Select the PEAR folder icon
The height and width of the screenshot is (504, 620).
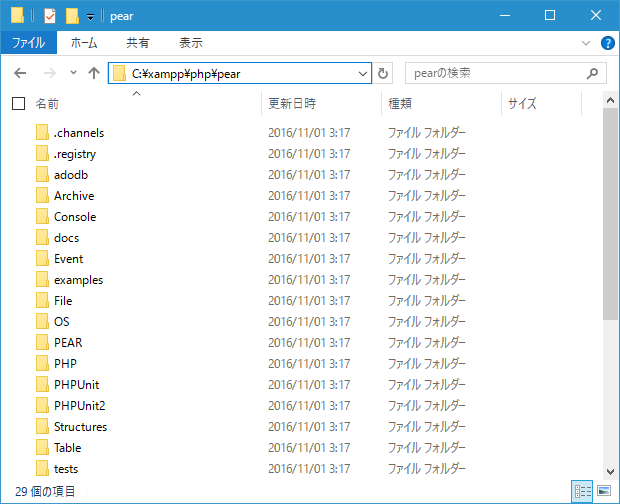coord(42,342)
